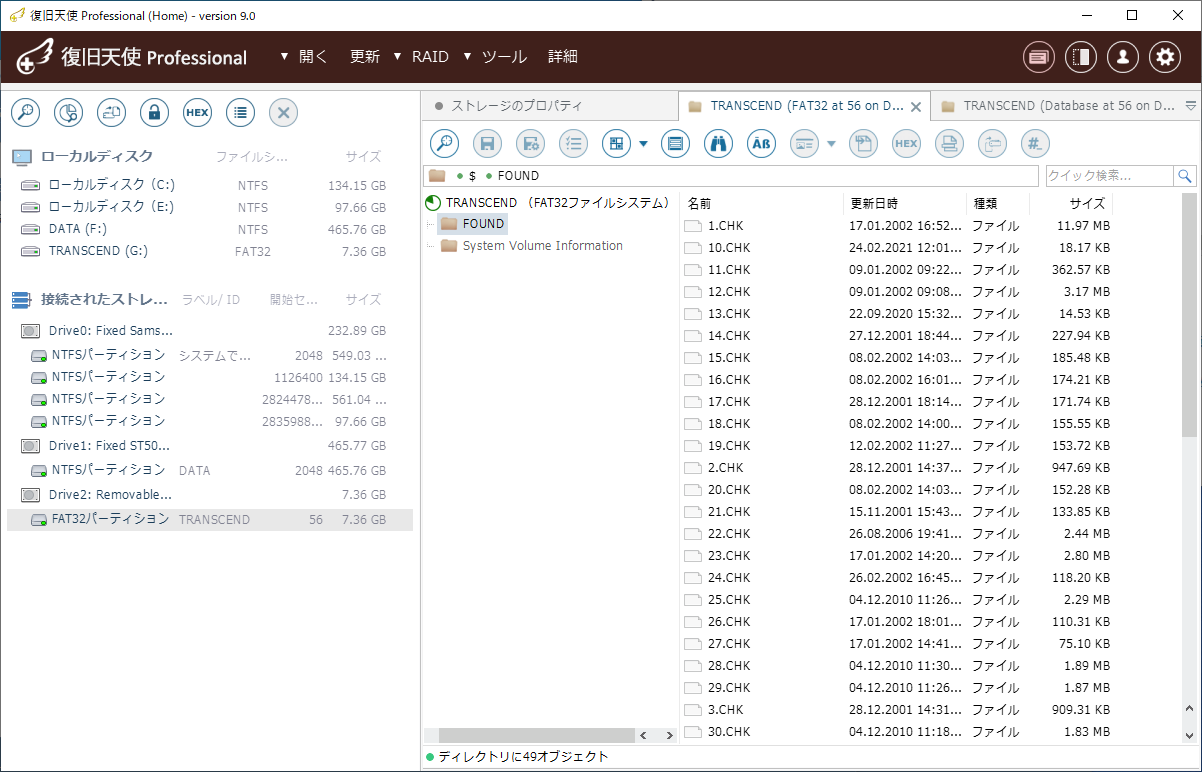Click the grey X close-storage icon
Image resolution: width=1202 pixels, height=772 pixels.
[283, 113]
